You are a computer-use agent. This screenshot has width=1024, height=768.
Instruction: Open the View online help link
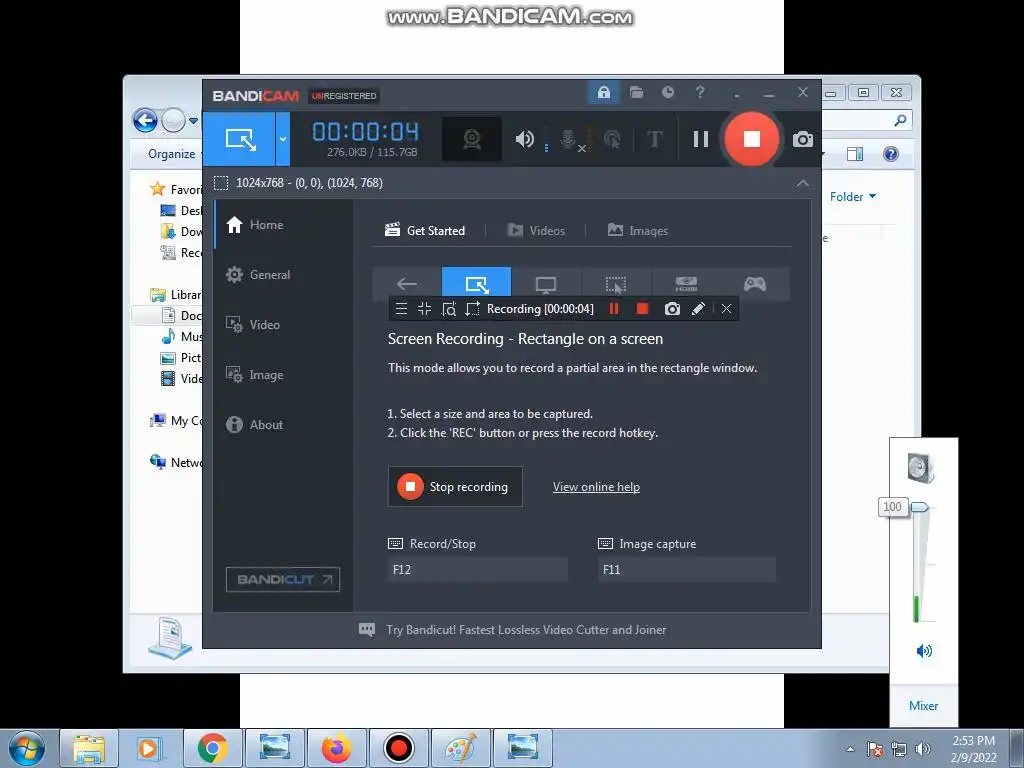(x=596, y=487)
